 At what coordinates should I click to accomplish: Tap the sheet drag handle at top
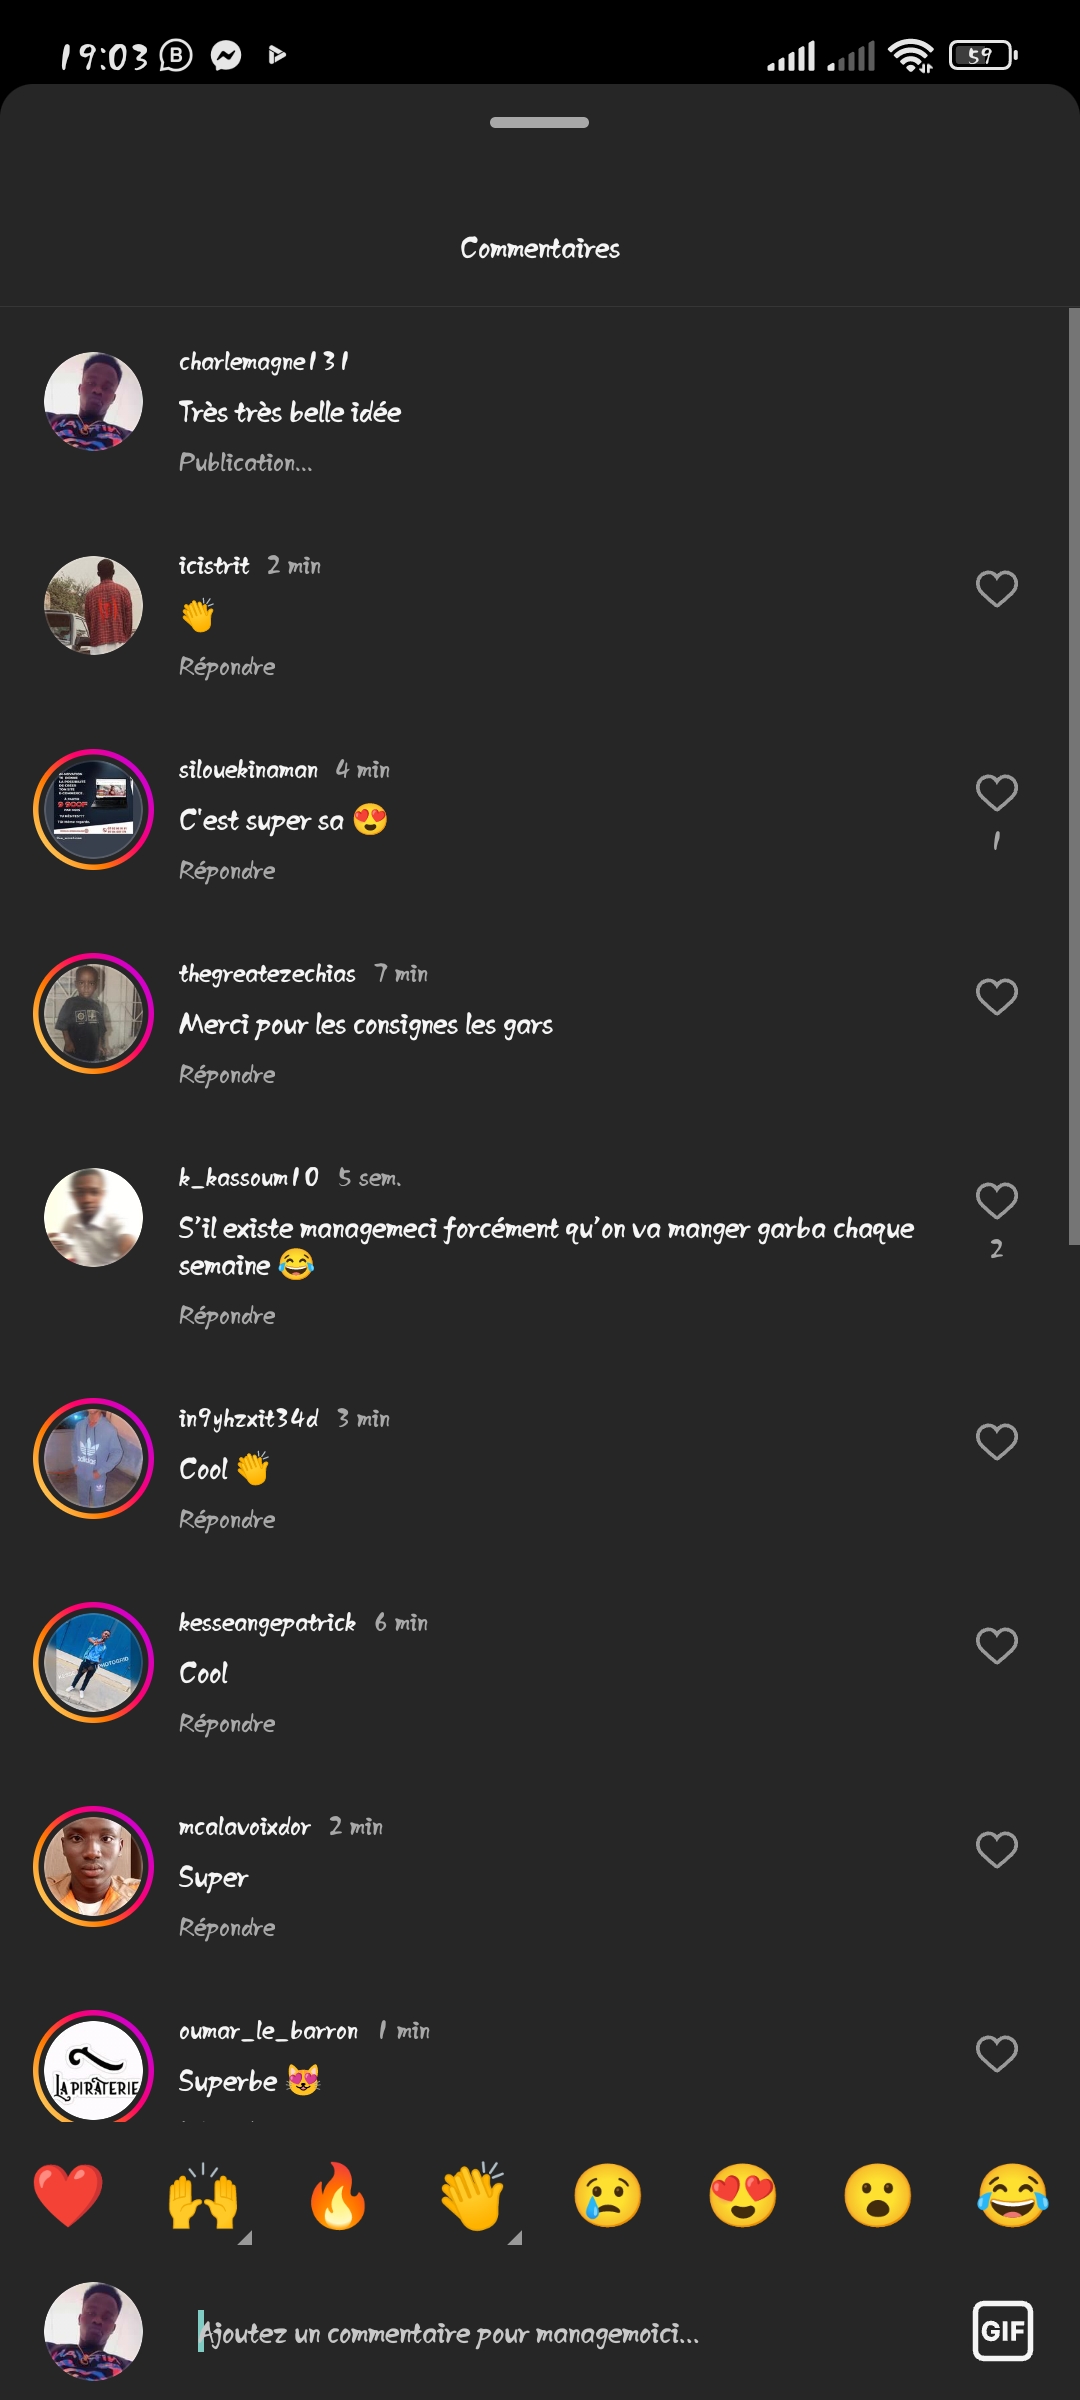[x=540, y=123]
